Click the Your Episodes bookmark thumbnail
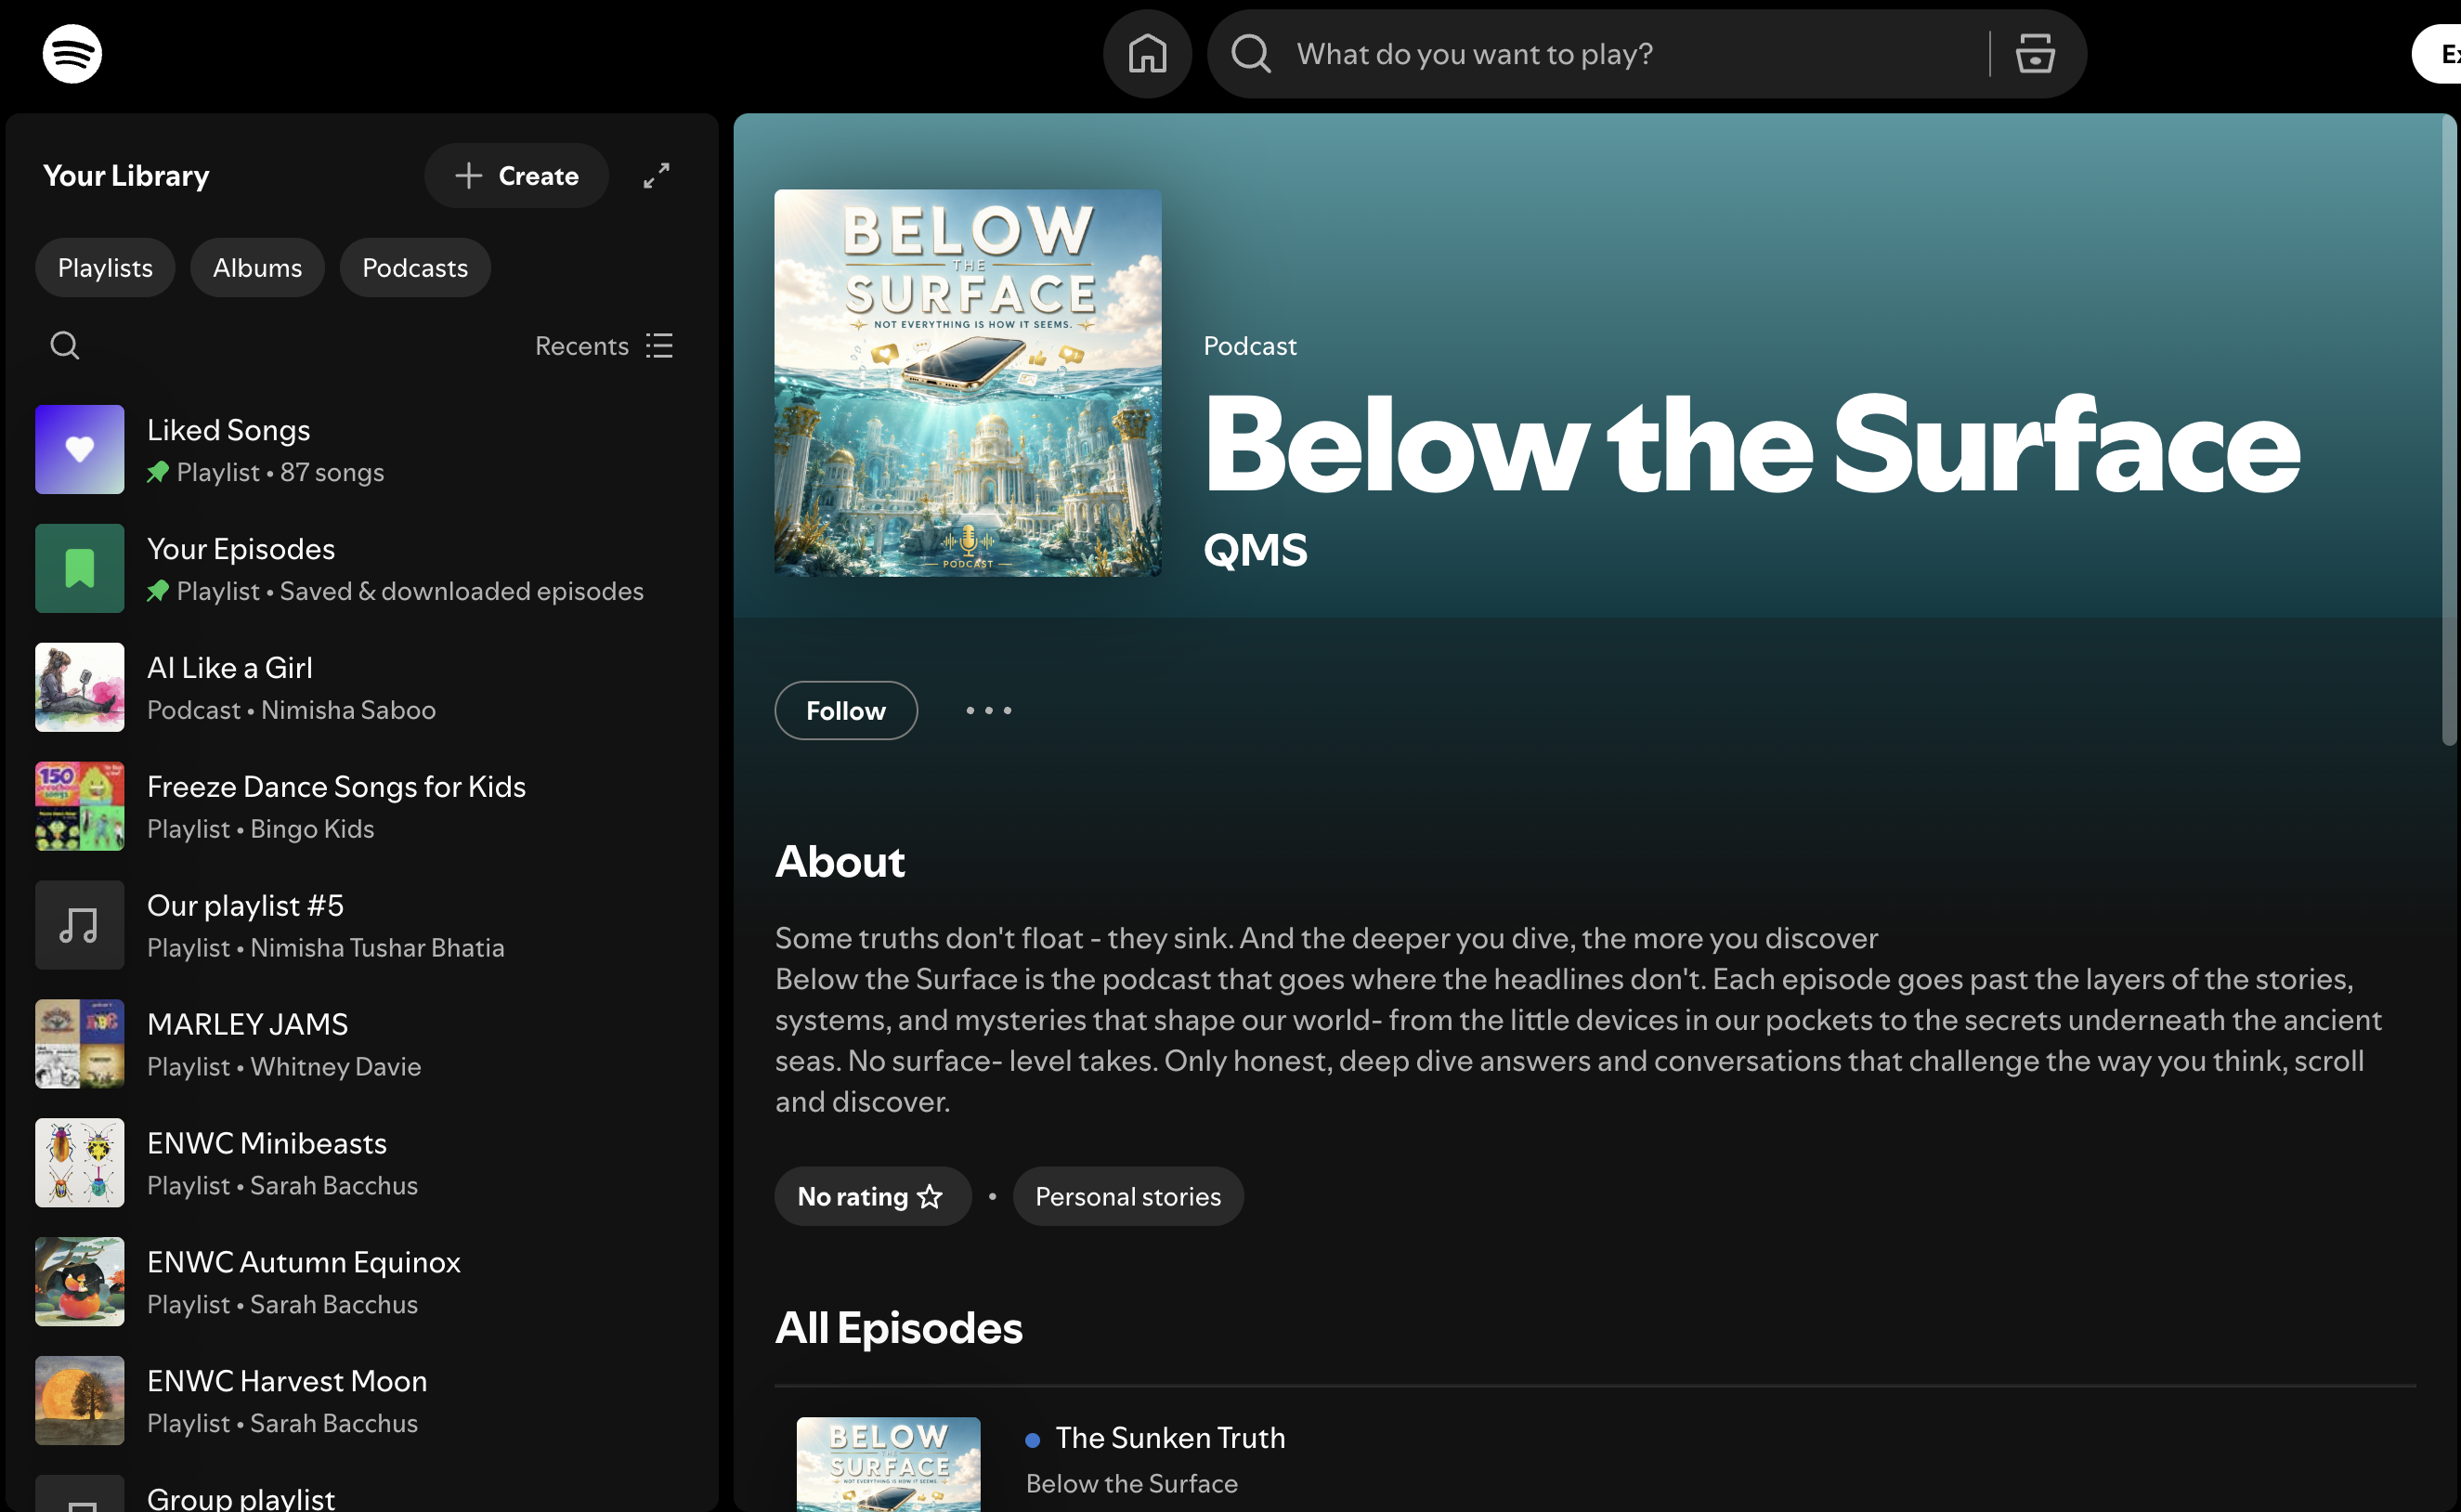Screen dimensions: 2461x1512 pos(80,569)
